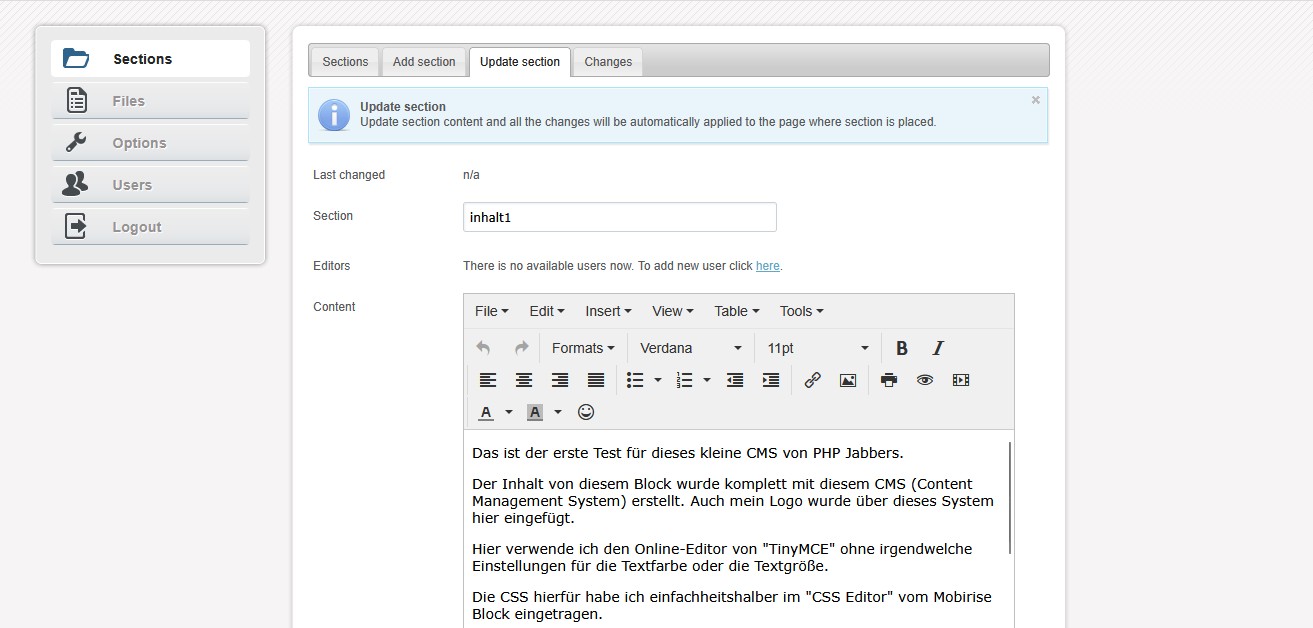The image size is (1313, 628).
Task: Click the Print icon in editor
Action: (x=889, y=380)
